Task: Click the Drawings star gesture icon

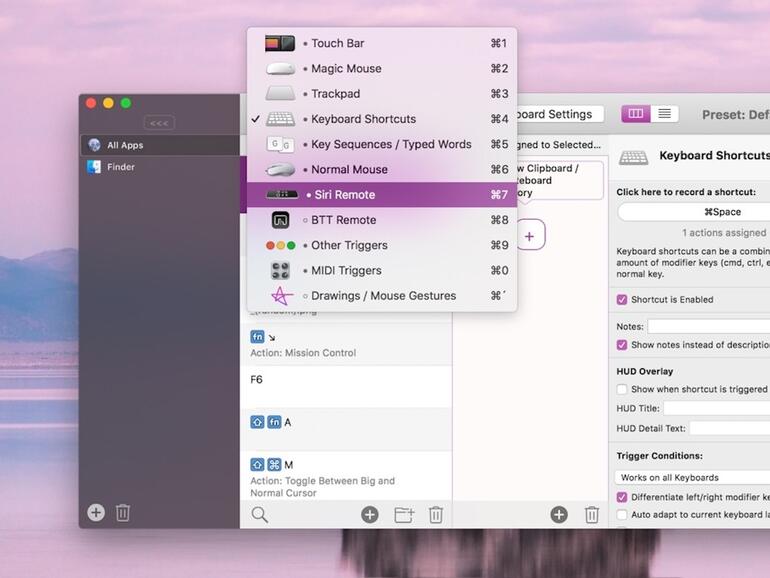Action: (x=281, y=296)
